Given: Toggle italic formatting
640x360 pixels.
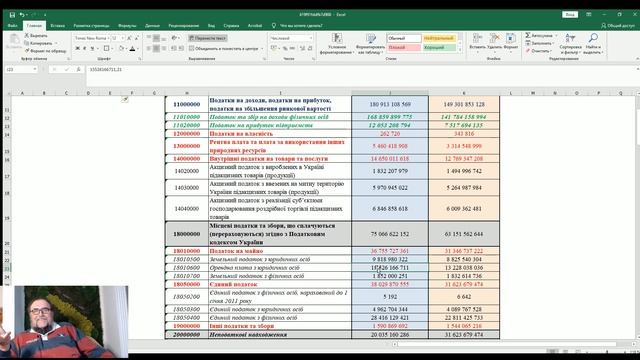Looking at the screenshot, I should [84, 48].
